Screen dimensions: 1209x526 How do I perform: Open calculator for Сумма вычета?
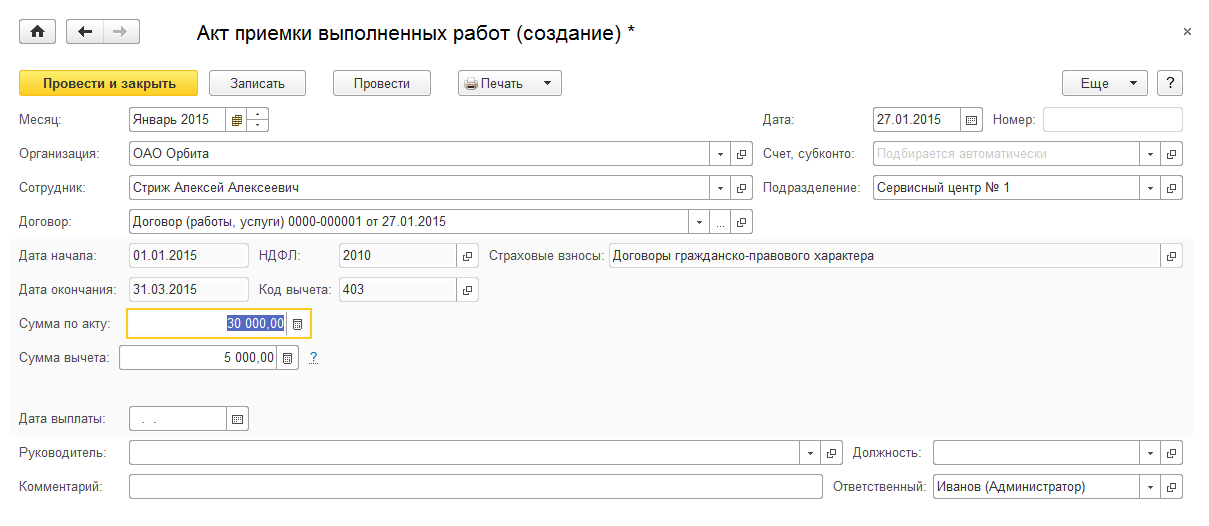pyautogui.click(x=287, y=358)
